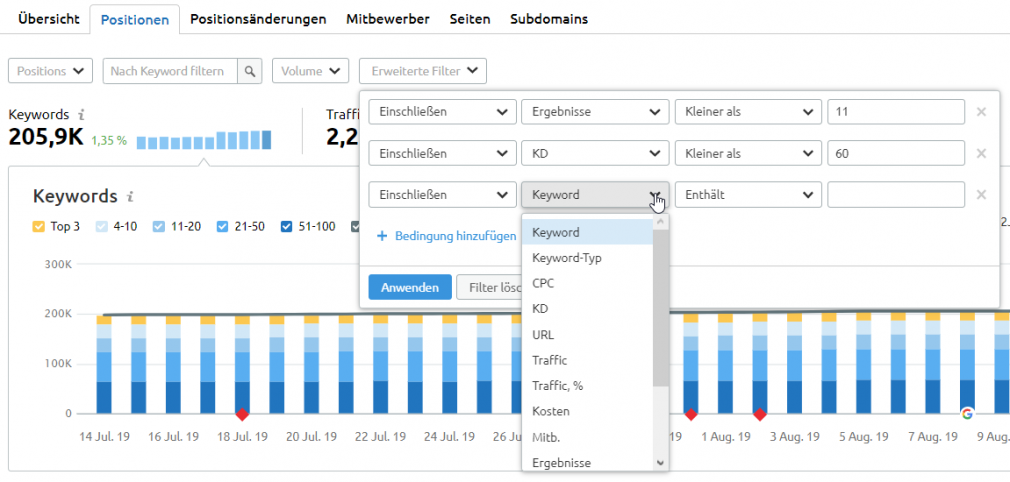Click the Google update icon near 9 Aug.
The height and width of the screenshot is (482, 1010).
click(x=967, y=414)
